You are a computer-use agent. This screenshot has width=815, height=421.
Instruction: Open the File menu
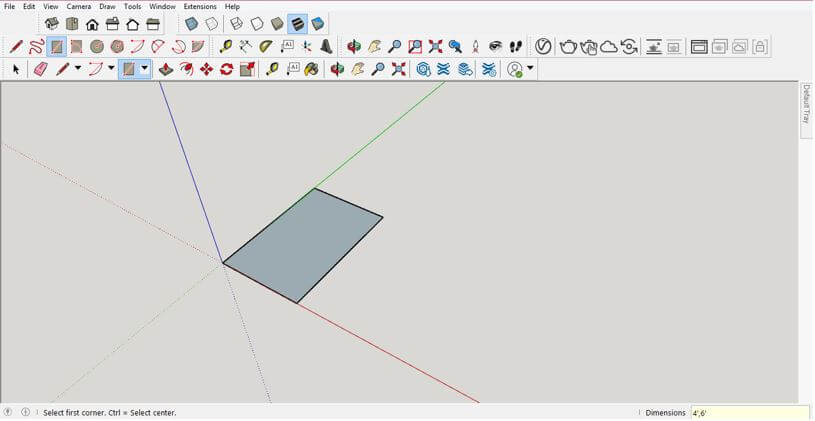click(9, 7)
